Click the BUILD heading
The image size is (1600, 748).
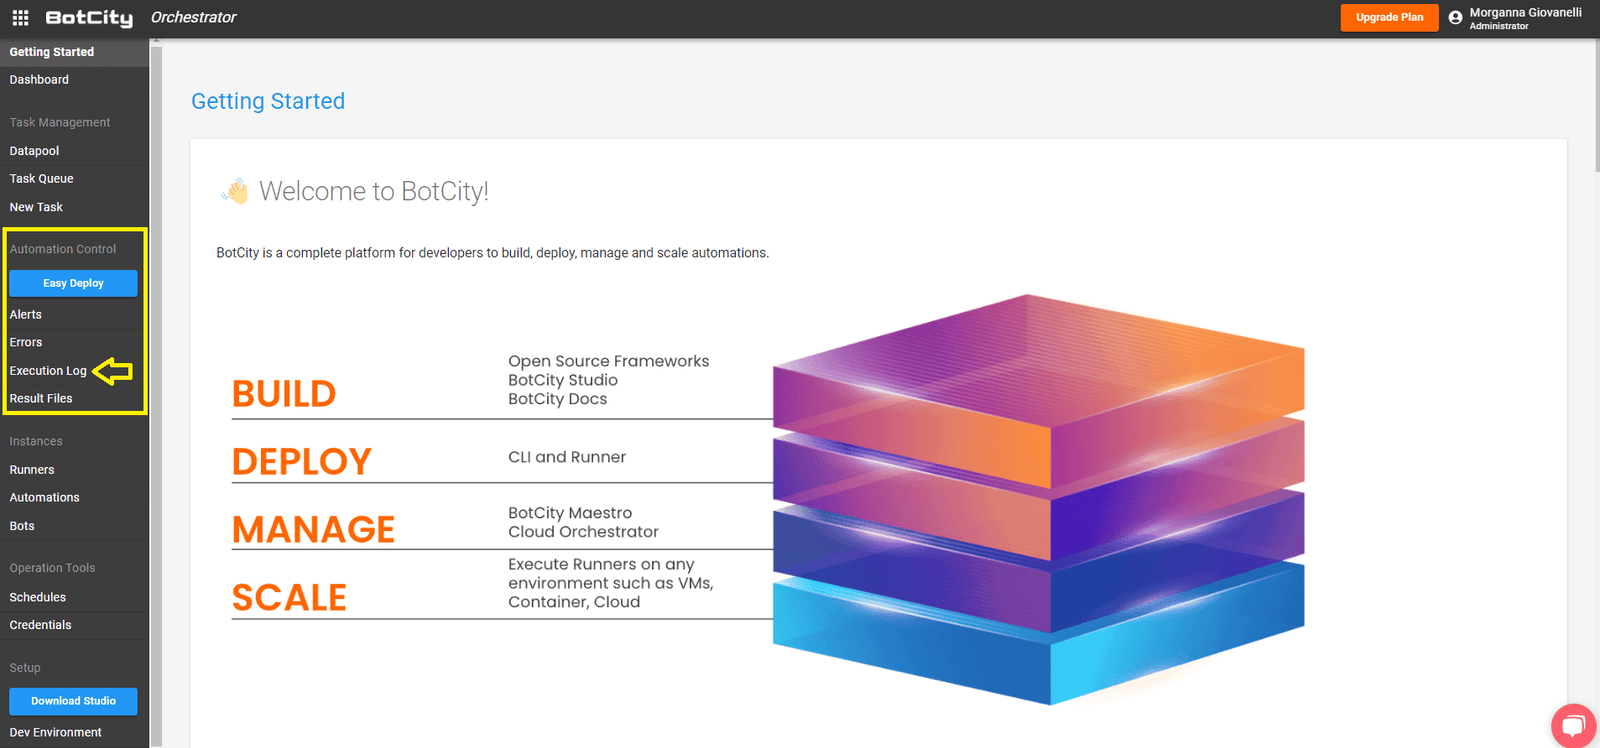284,394
